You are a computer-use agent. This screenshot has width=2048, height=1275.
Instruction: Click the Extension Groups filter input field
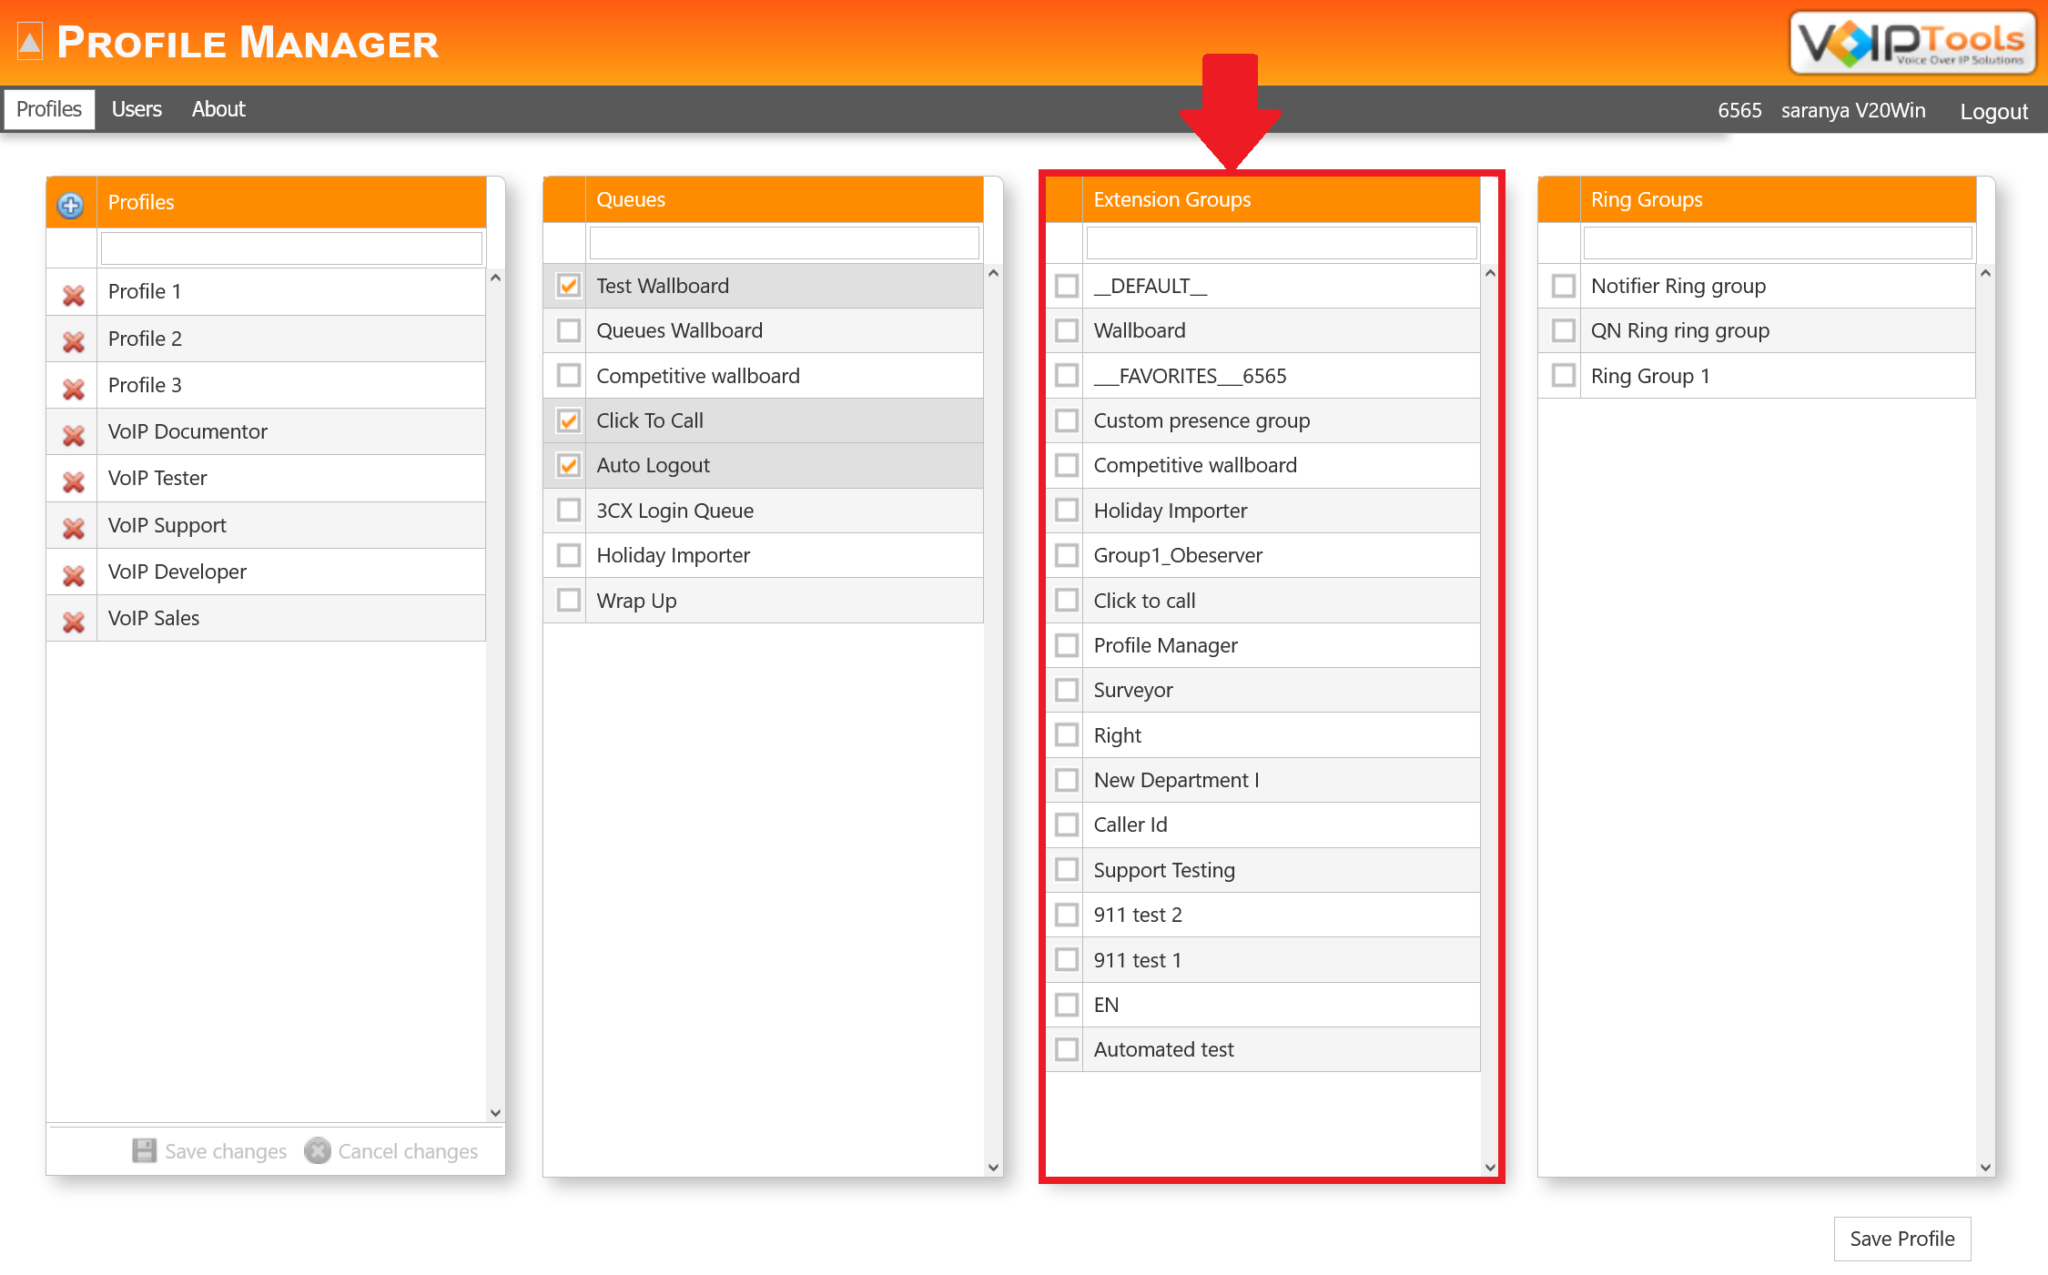[1280, 242]
